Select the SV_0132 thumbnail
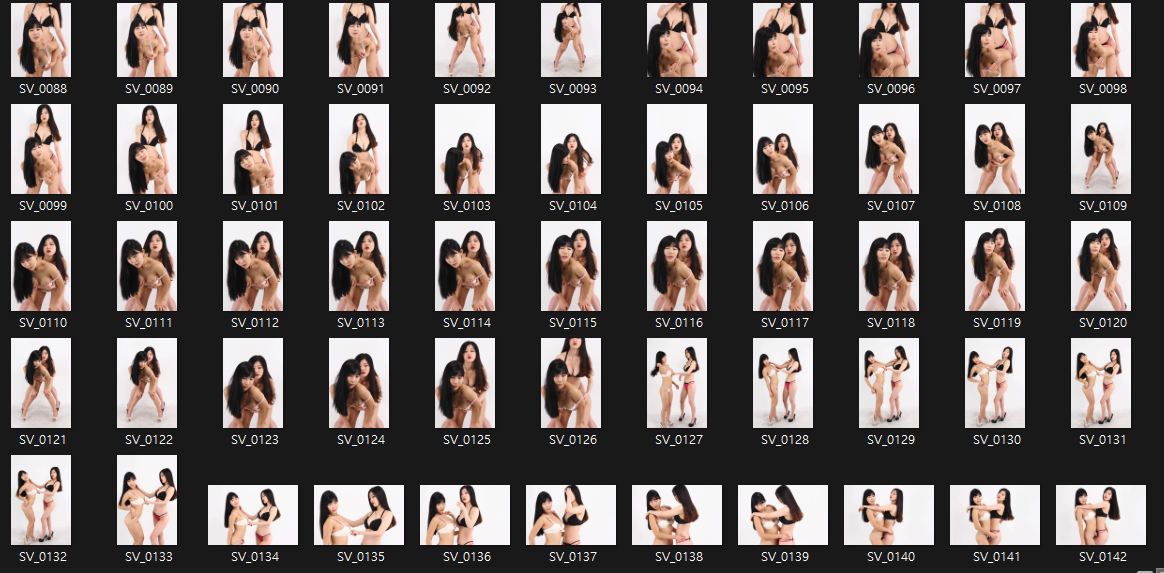The height and width of the screenshot is (573, 1164). pyautogui.click(x=41, y=501)
